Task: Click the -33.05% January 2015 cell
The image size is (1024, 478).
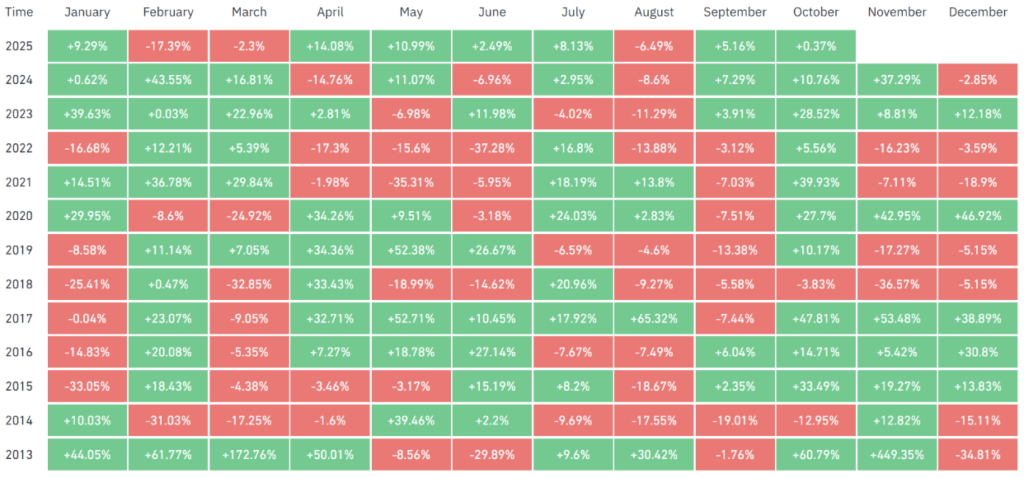Action: tap(87, 387)
